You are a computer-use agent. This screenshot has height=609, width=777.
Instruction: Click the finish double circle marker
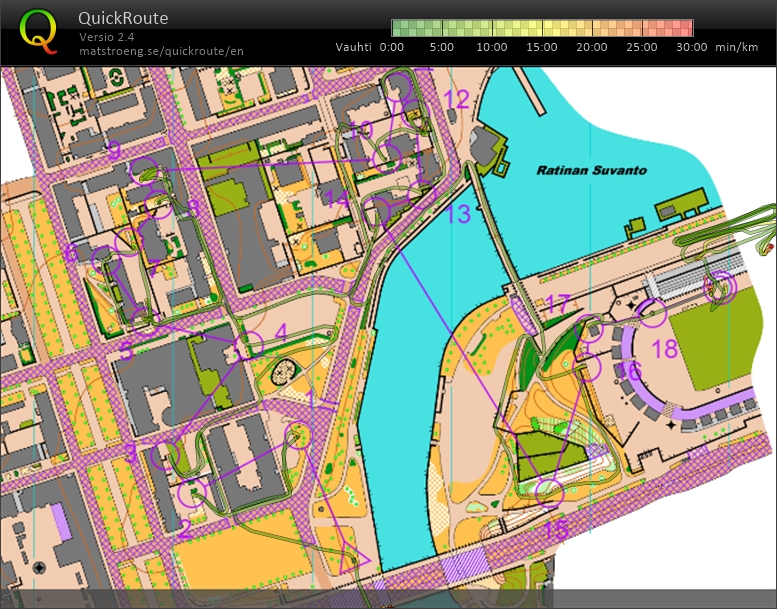point(719,288)
